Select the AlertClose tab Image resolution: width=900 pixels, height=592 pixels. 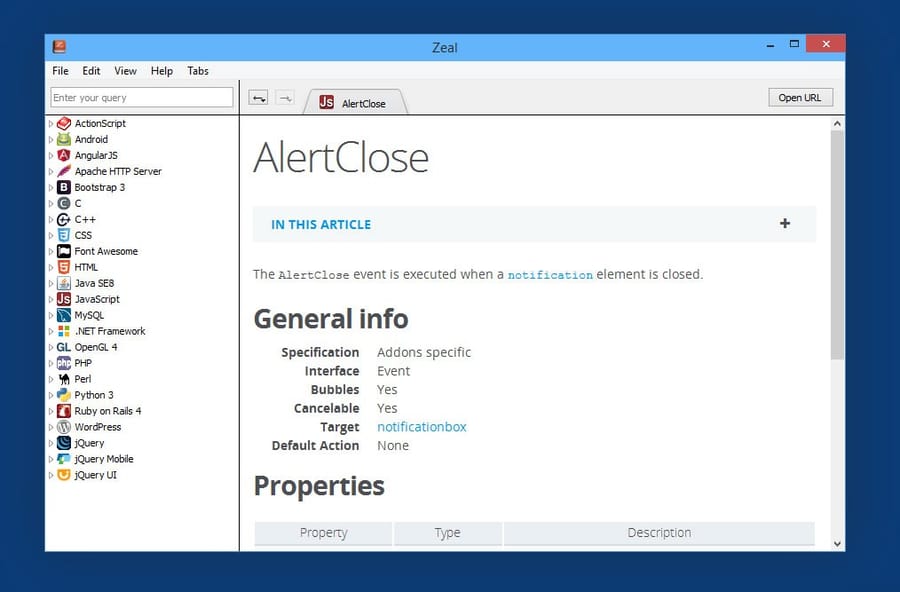355,102
